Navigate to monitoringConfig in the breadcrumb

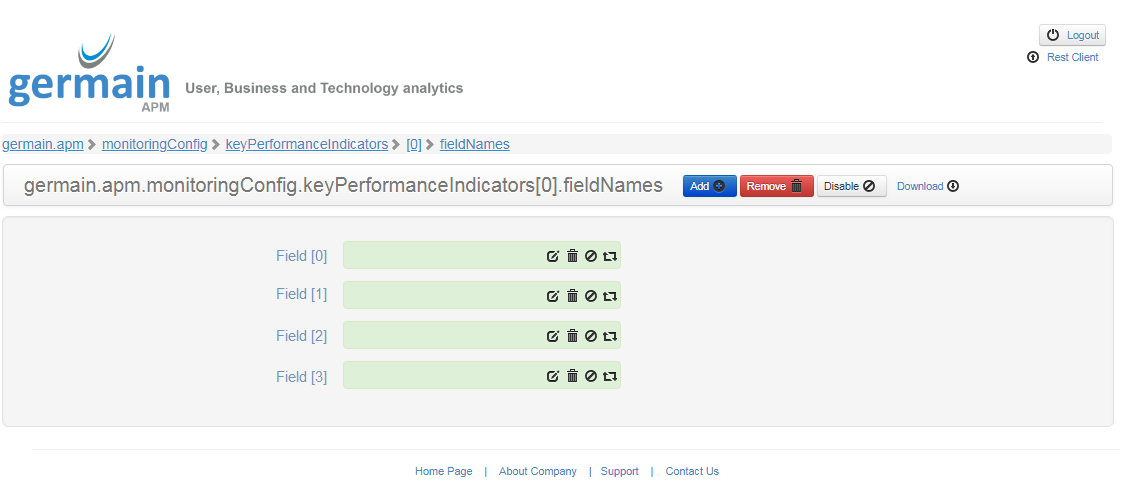pyautogui.click(x=154, y=144)
